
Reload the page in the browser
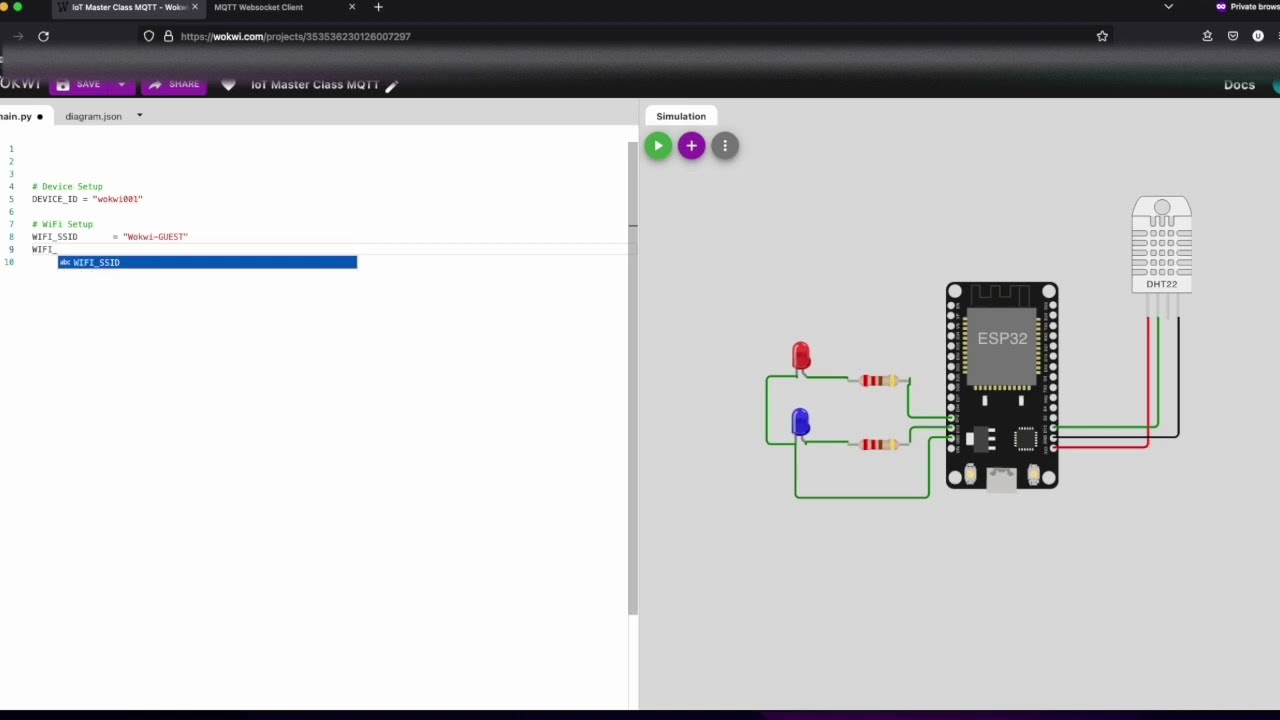pyautogui.click(x=43, y=36)
